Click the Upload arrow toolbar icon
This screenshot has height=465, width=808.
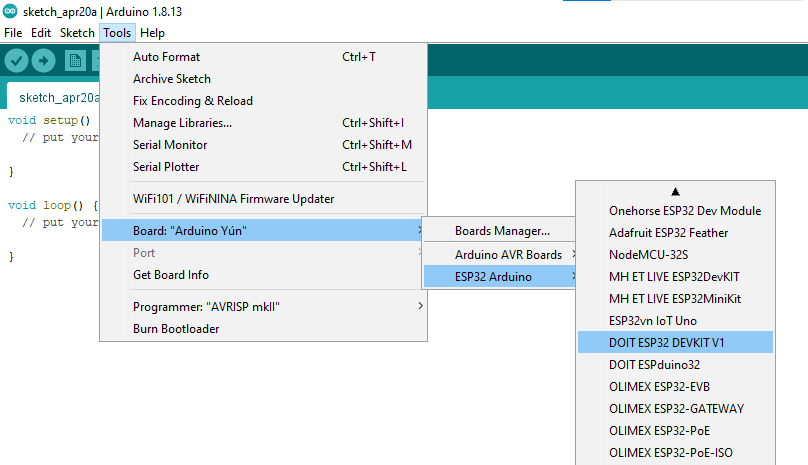pos(44,61)
